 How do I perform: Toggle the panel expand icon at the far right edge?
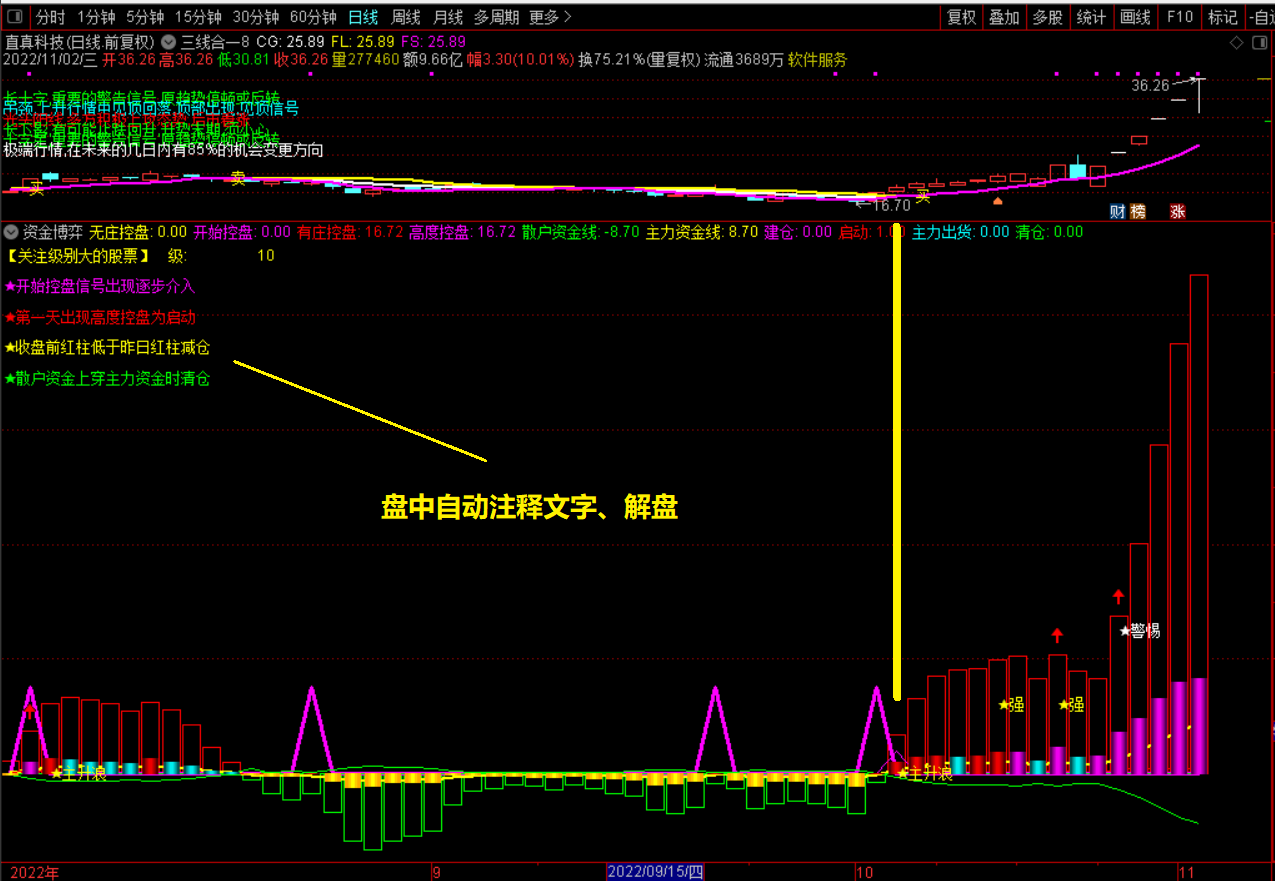point(1261,44)
